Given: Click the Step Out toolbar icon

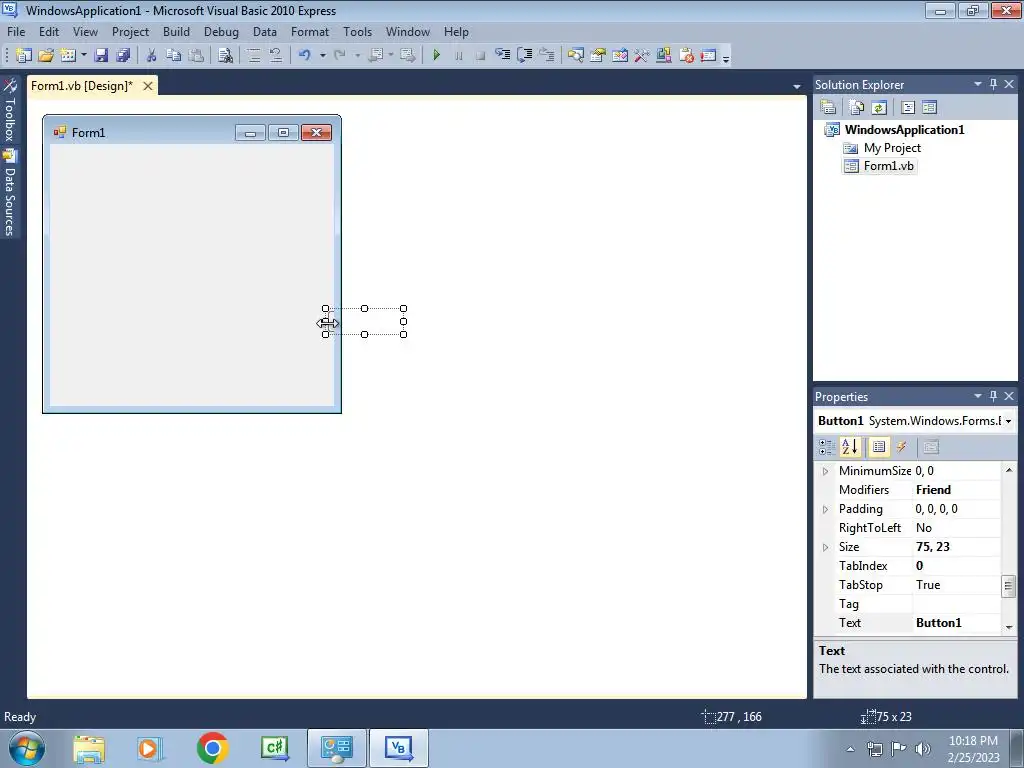Looking at the screenshot, I should coord(547,56).
